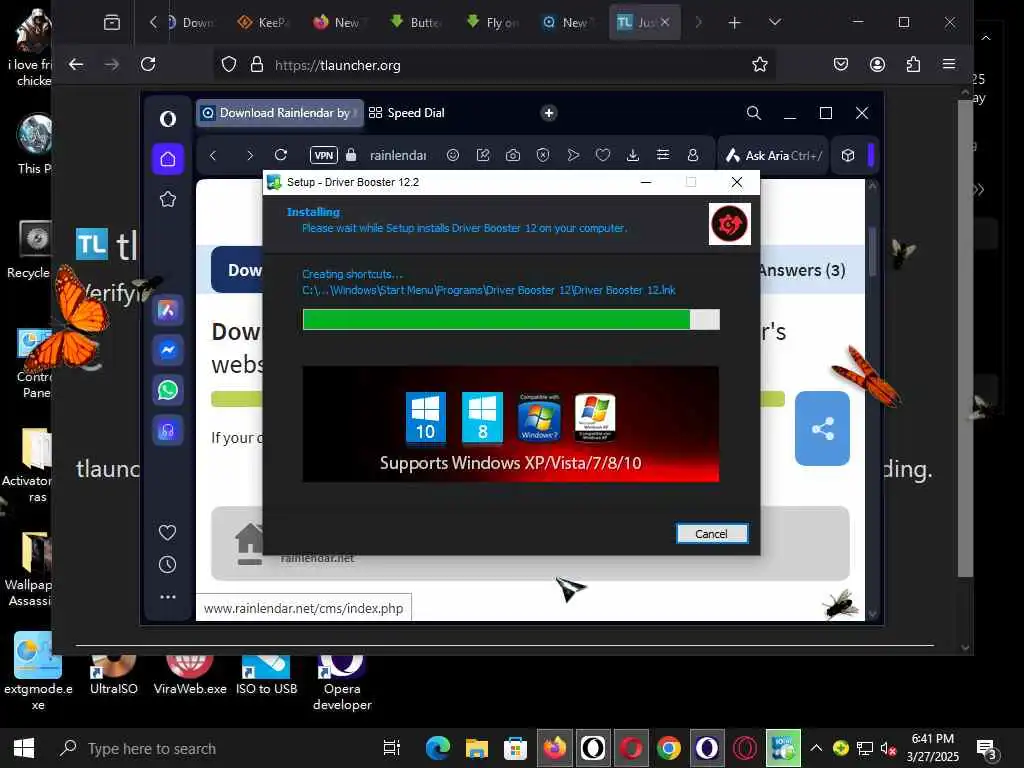Click the Windows 8 logo in setup banner
The height and width of the screenshot is (768, 1024).
[x=482, y=417]
